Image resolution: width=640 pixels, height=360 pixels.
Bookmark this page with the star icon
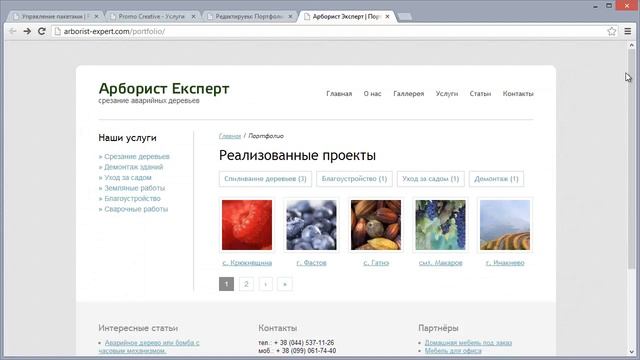pyautogui.click(x=611, y=31)
